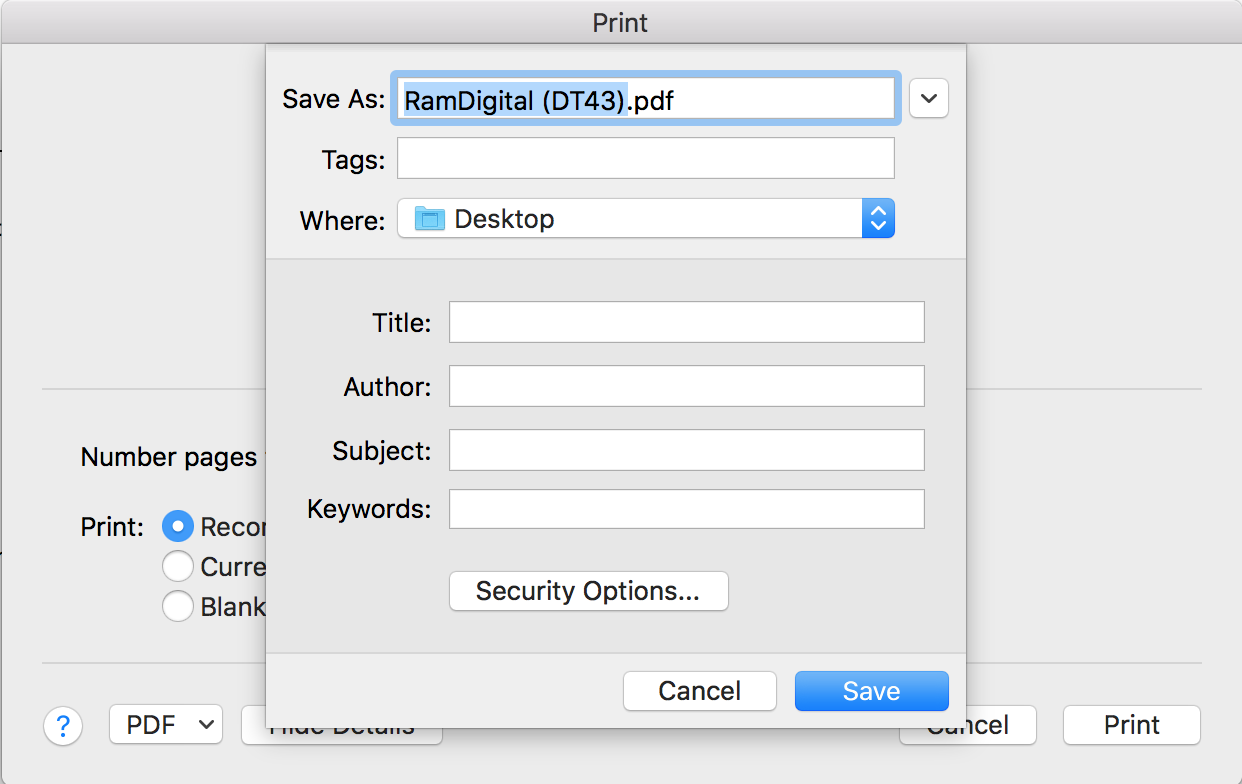1242x784 pixels.
Task: Click the blue help question mark icon
Action: pos(63,725)
